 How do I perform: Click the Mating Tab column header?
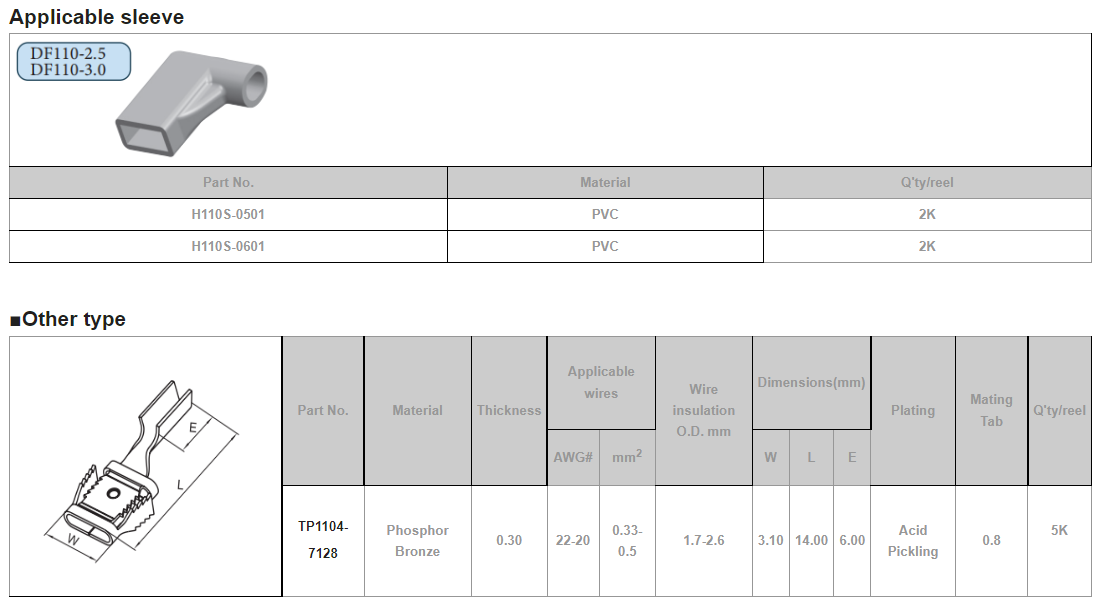coord(991,410)
